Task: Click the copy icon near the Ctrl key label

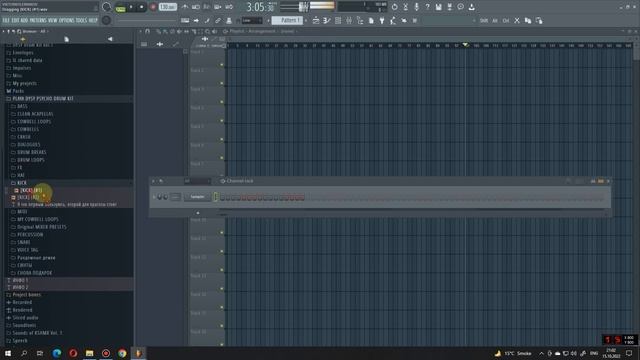Action: (528, 20)
